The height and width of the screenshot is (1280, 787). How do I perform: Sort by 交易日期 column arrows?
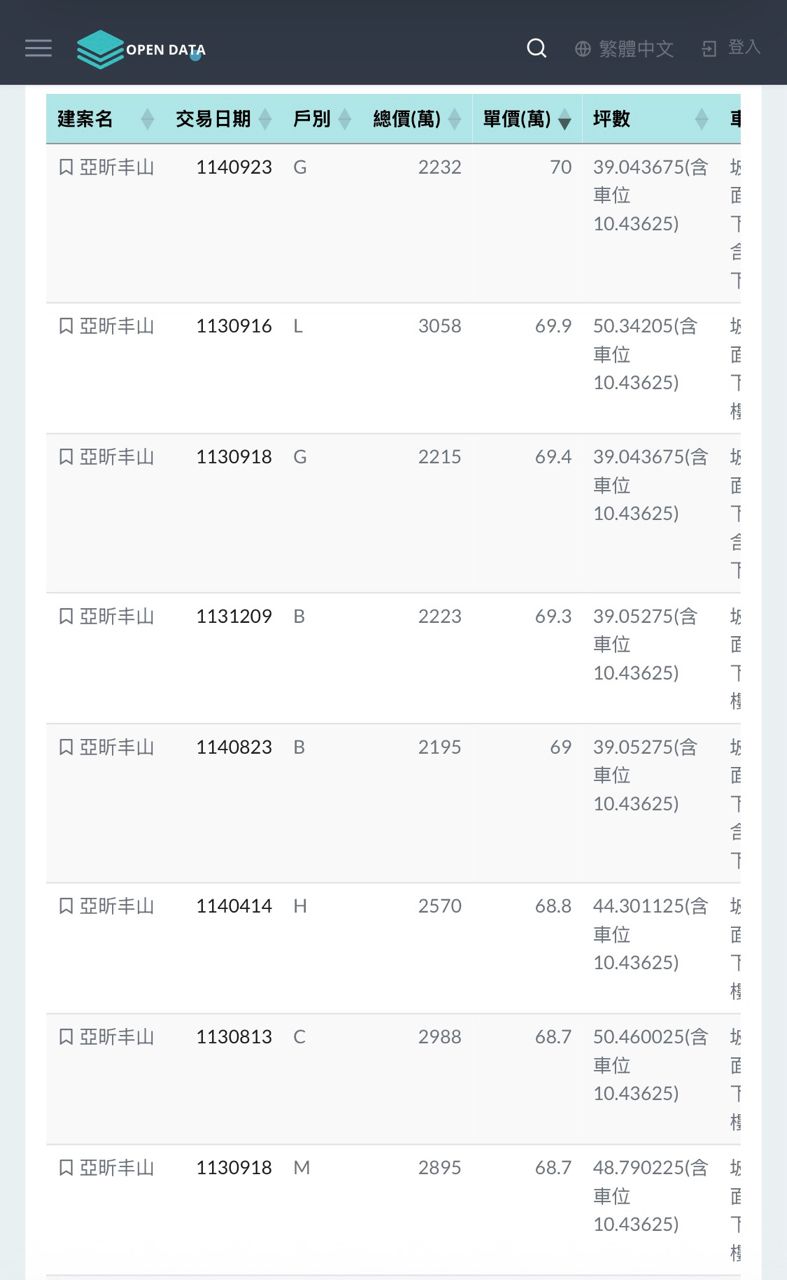click(x=265, y=119)
